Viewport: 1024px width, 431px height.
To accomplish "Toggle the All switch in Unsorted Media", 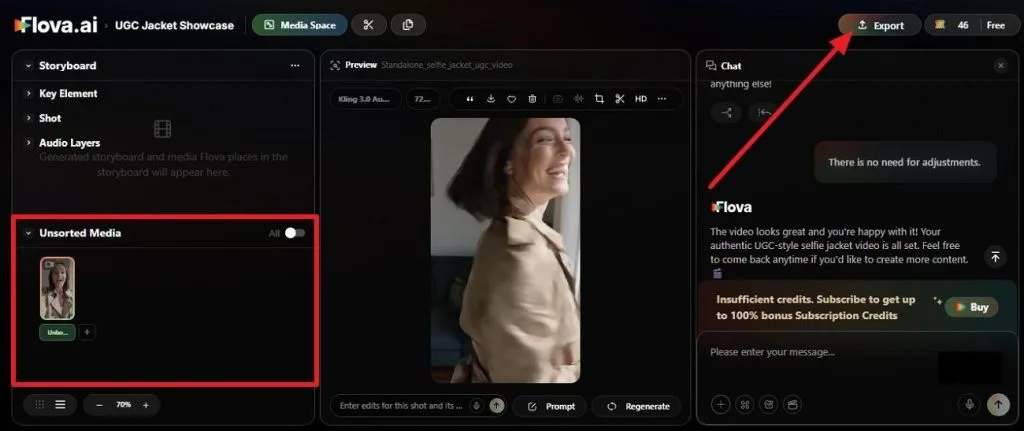I will 295,233.
